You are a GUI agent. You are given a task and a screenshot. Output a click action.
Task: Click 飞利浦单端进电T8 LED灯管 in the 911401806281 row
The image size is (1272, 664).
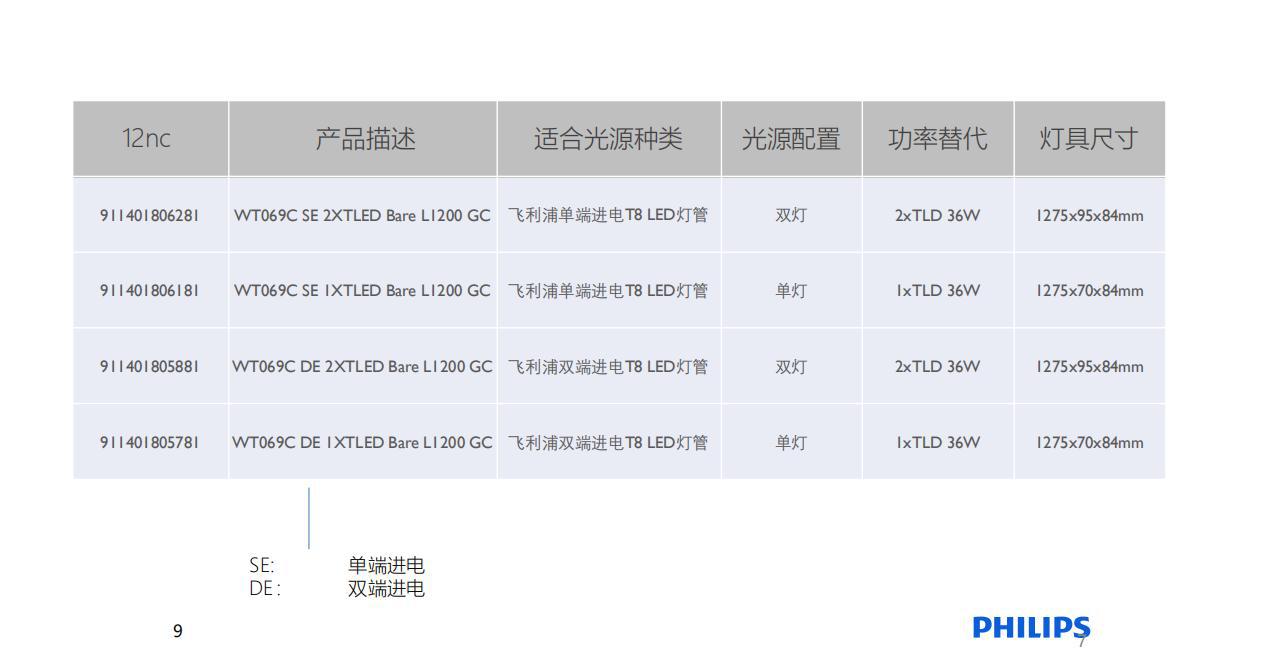tap(608, 215)
